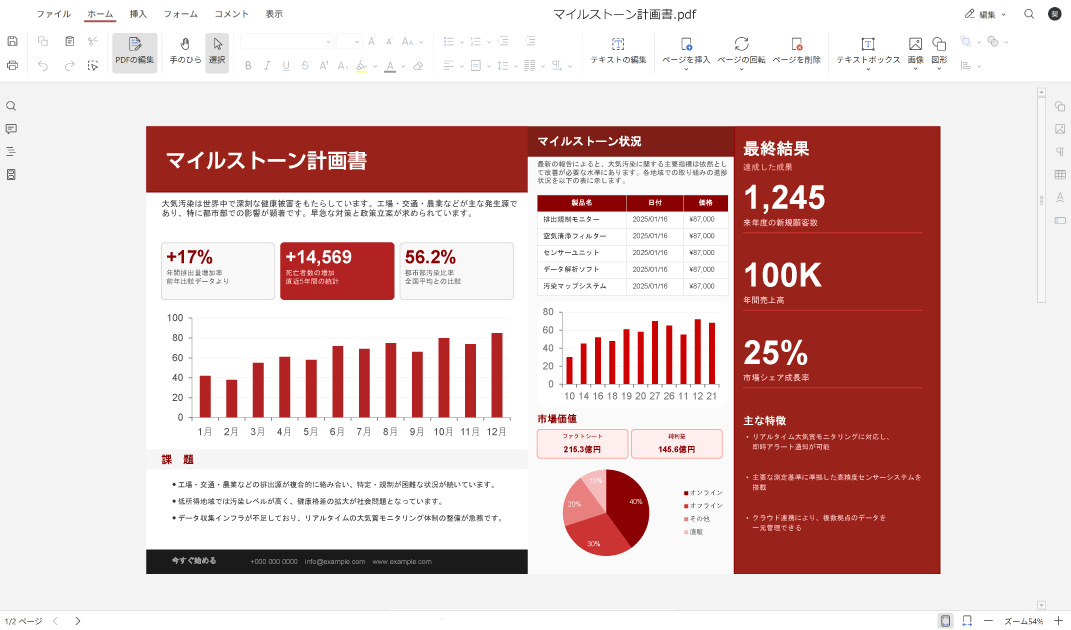
Task: Click the Paste clipboard icon
Action: click(x=70, y=41)
